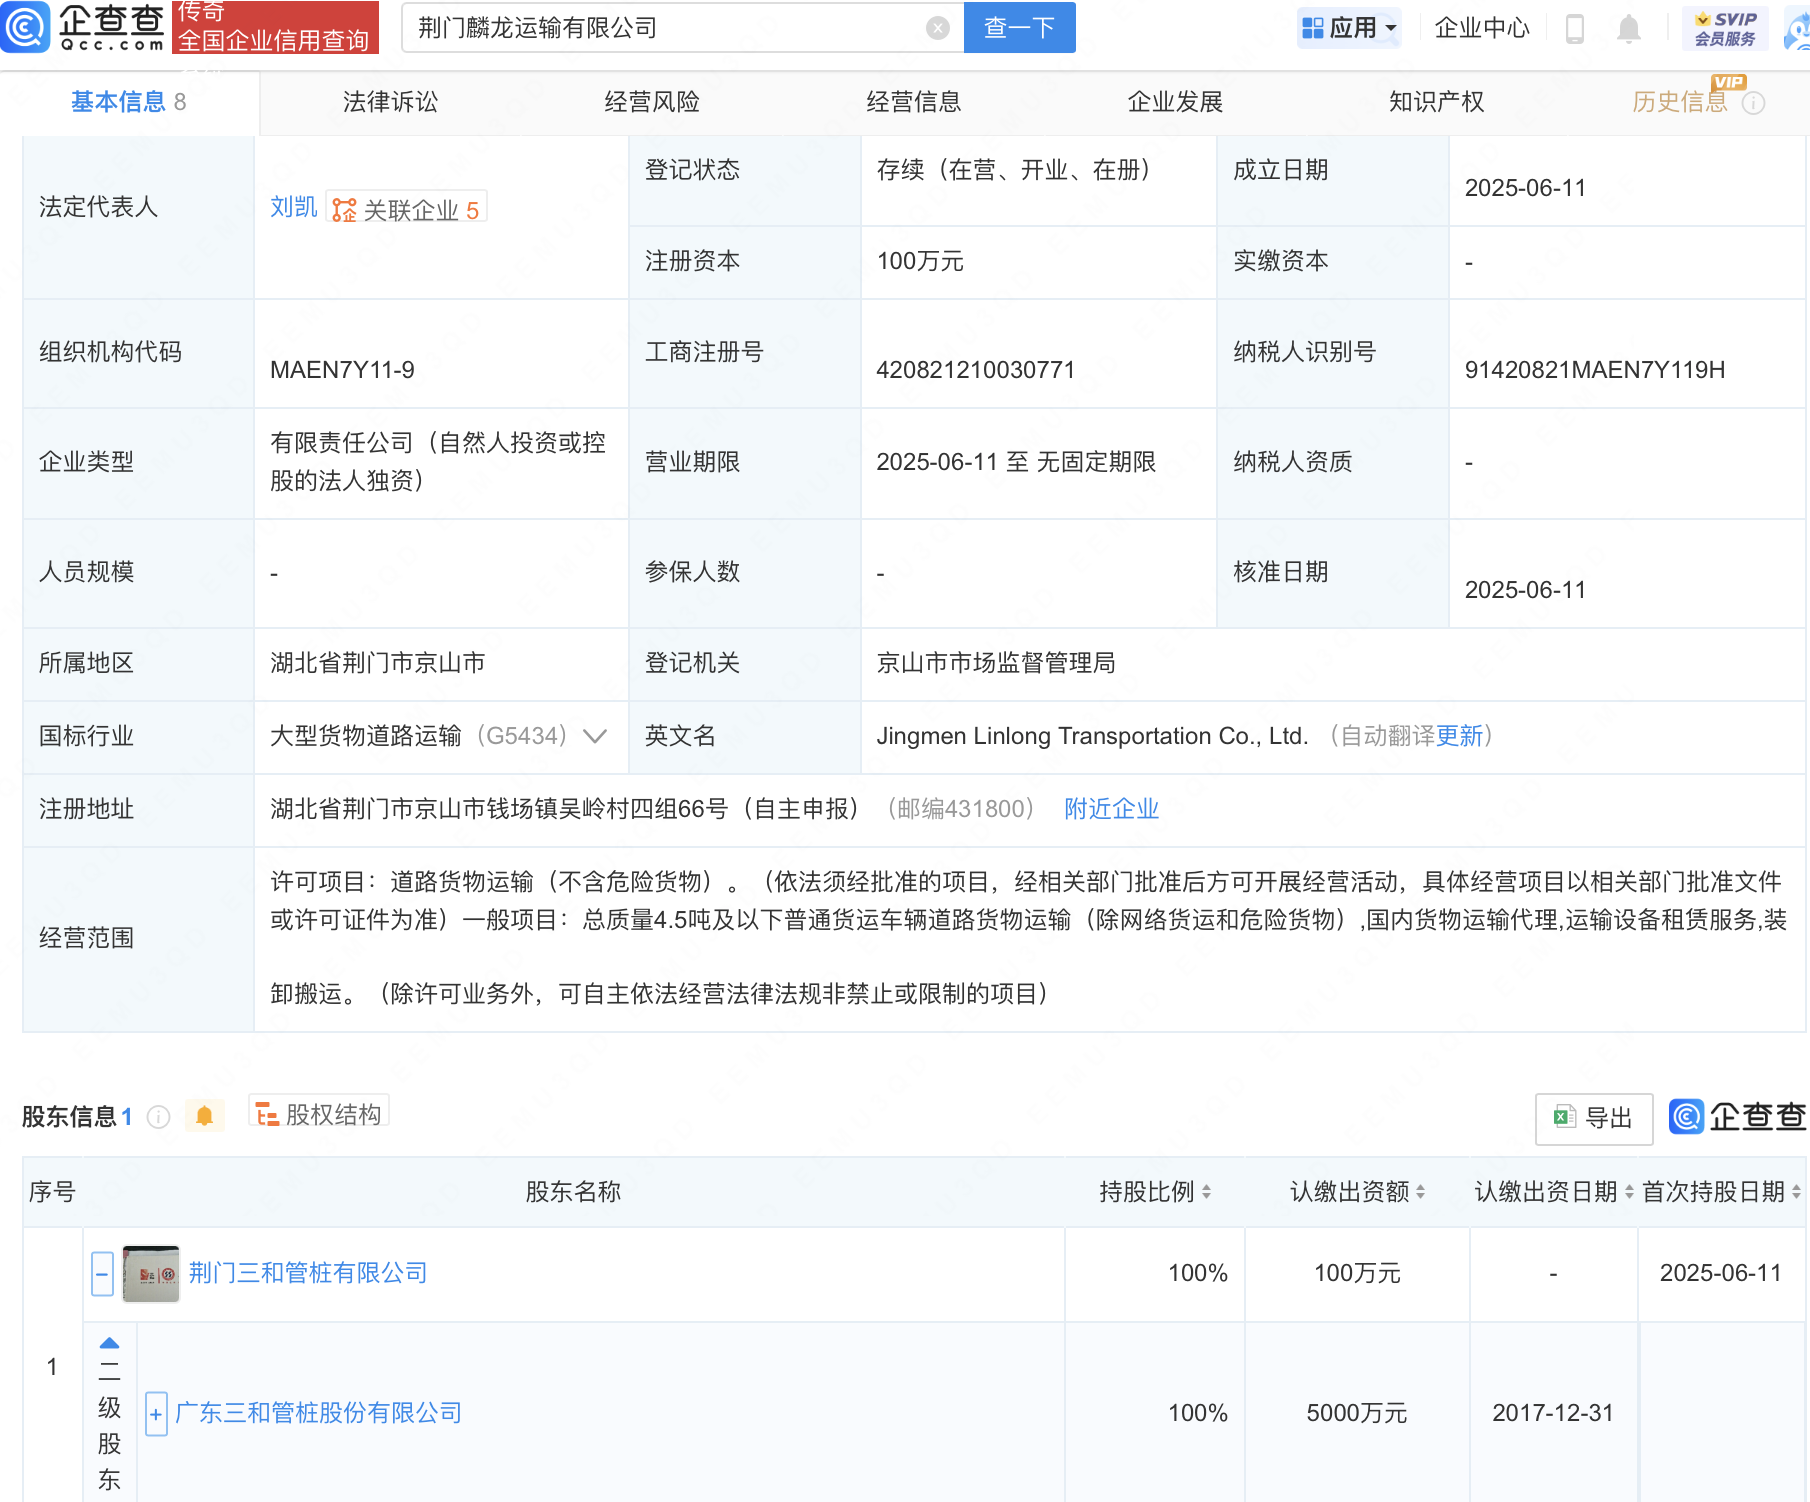Expand the industry classification chevron

[595, 737]
